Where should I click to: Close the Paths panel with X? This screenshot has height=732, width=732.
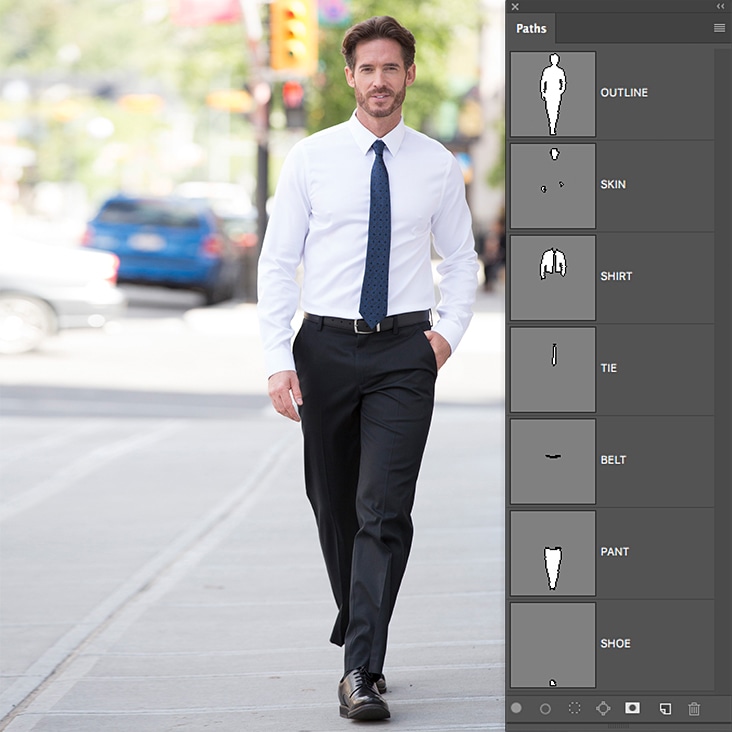click(515, 7)
